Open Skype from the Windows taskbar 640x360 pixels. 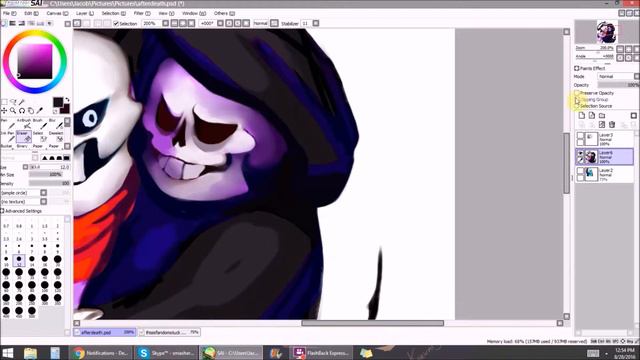tap(166, 353)
